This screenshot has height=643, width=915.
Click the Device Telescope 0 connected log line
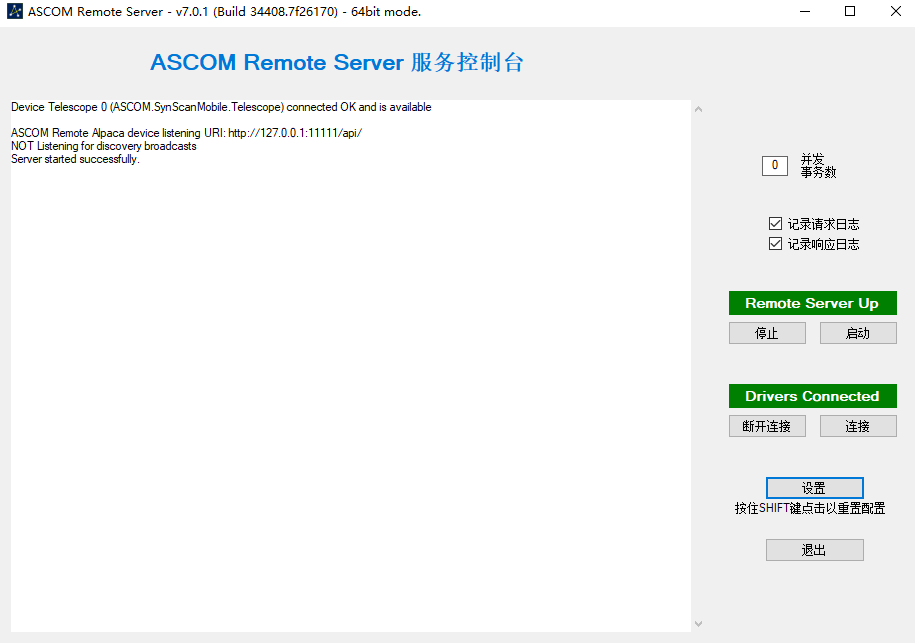click(221, 107)
